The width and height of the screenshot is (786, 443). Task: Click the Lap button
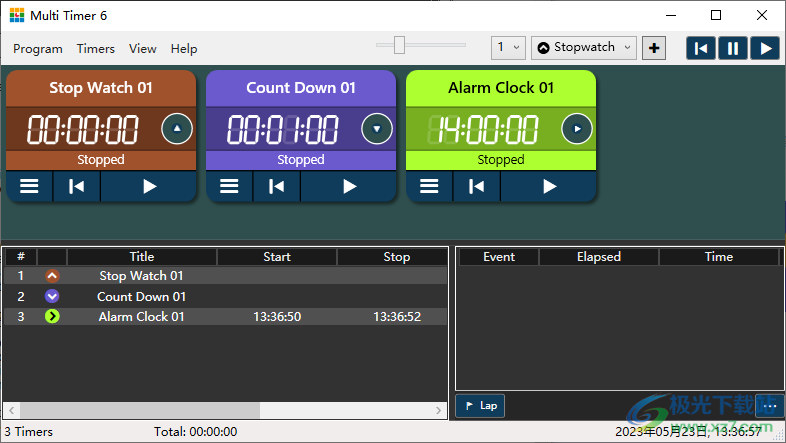(x=480, y=405)
